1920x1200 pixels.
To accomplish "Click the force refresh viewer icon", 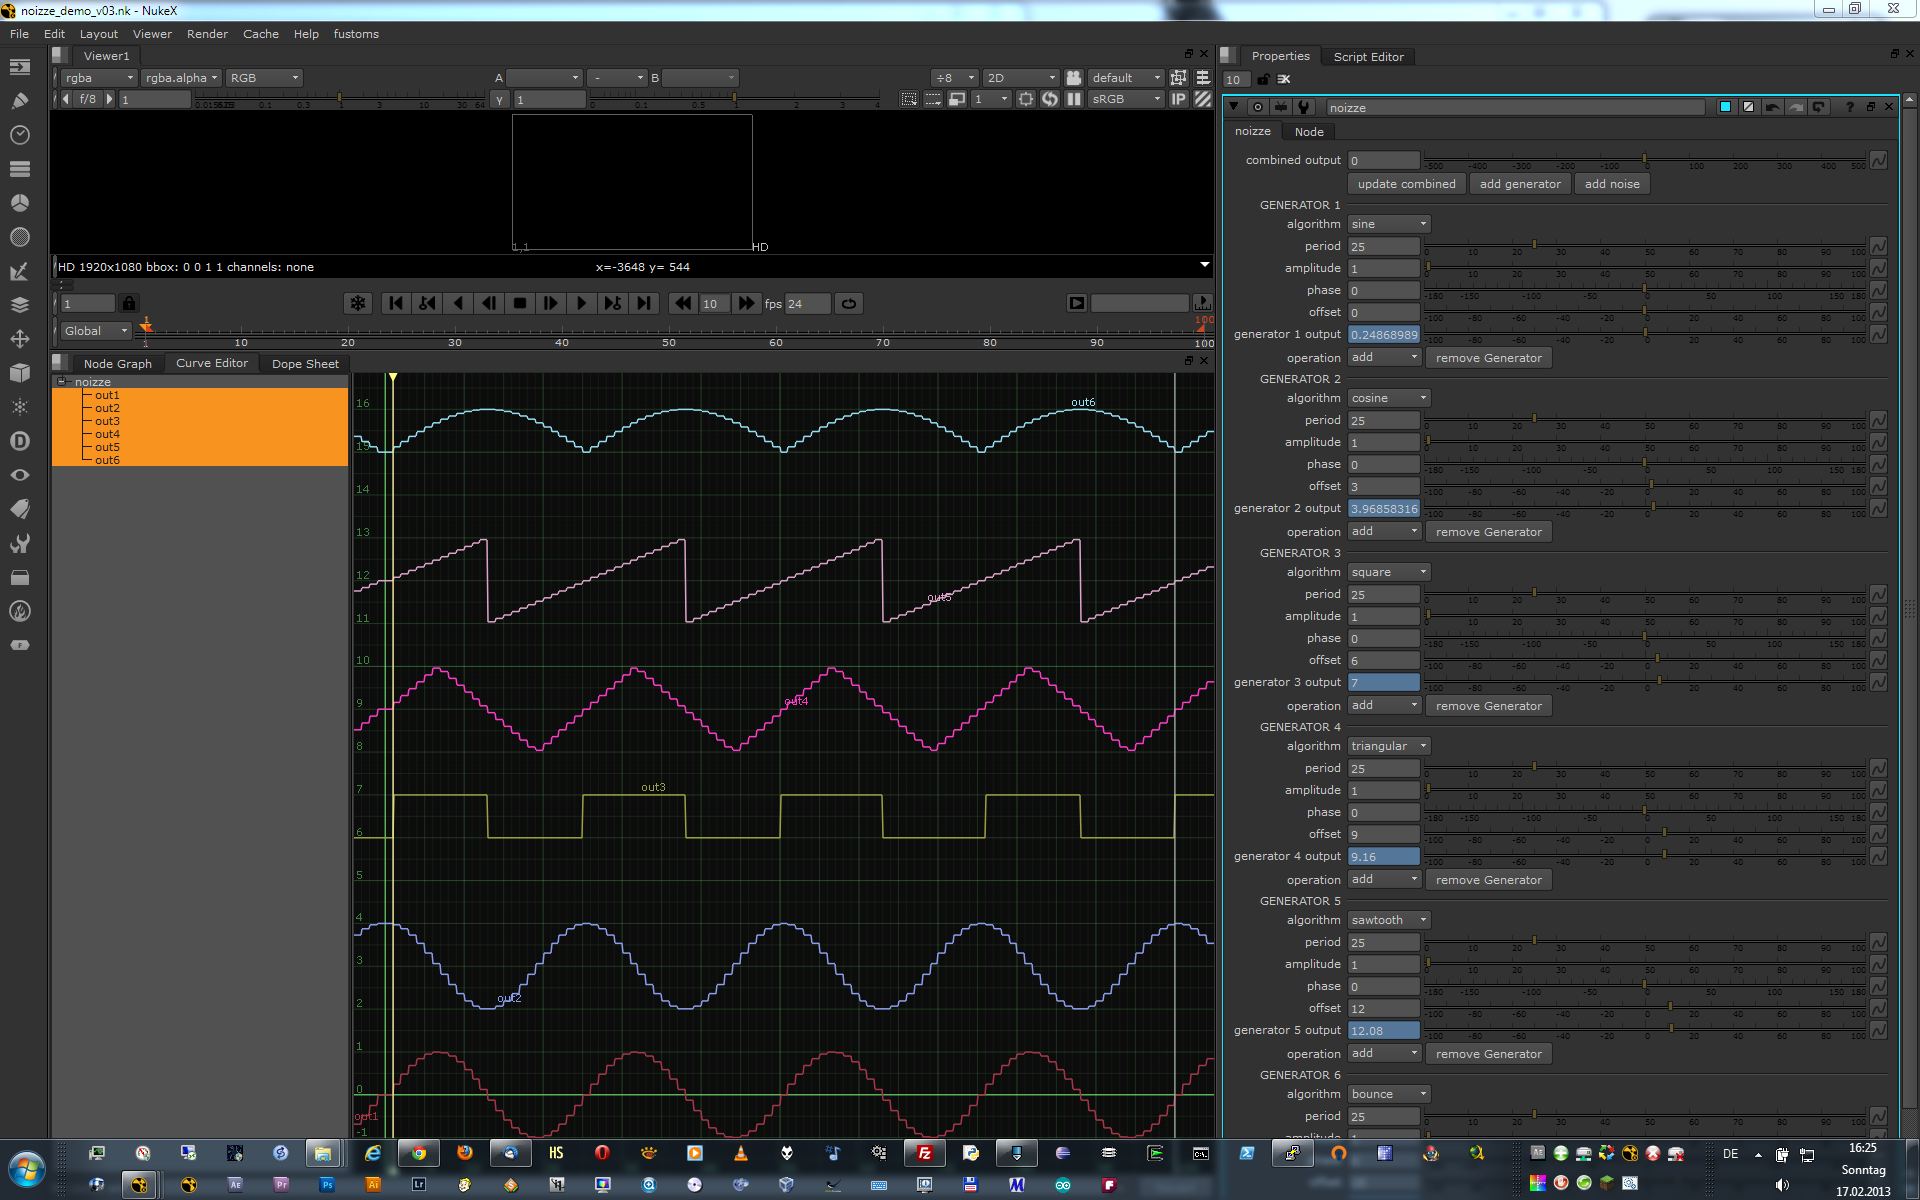I will coord(1050,99).
